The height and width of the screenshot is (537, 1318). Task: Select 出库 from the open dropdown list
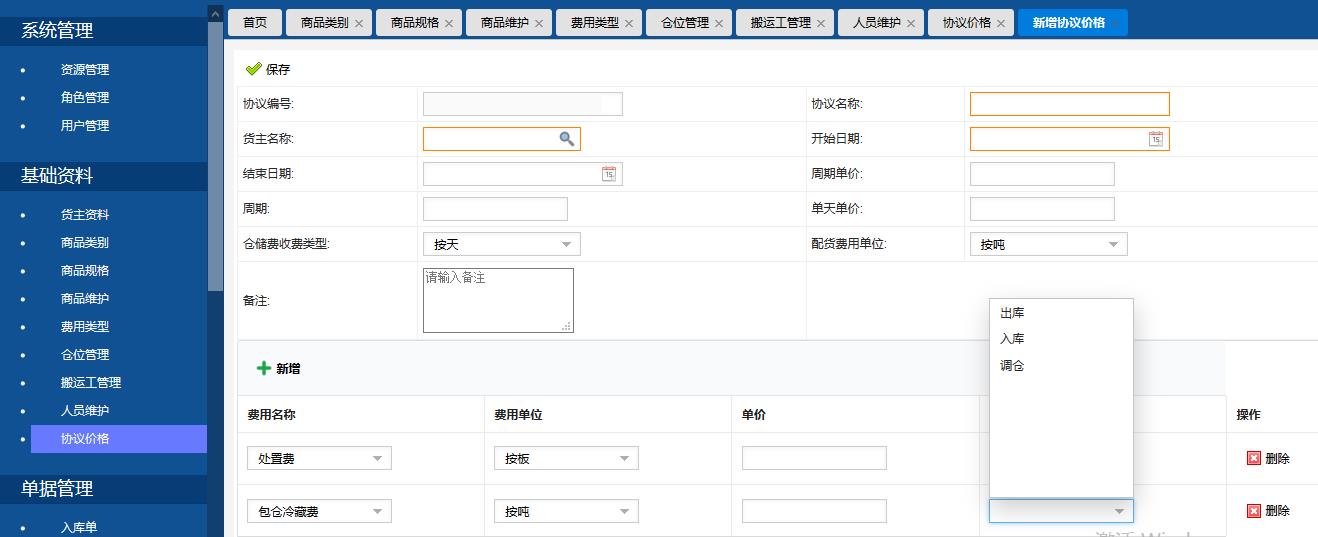pos(1012,313)
